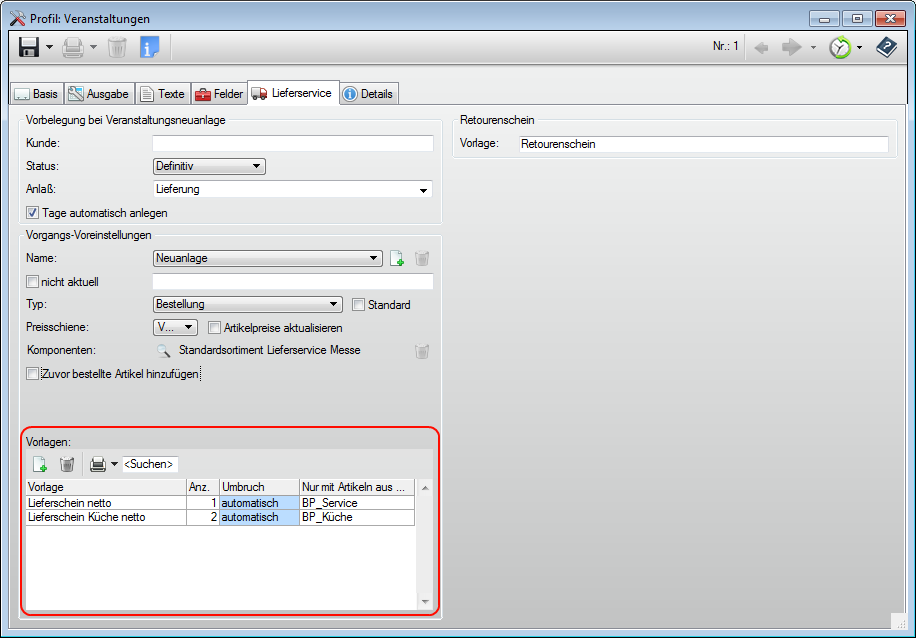Click the clock history icon in toolbar

point(840,47)
